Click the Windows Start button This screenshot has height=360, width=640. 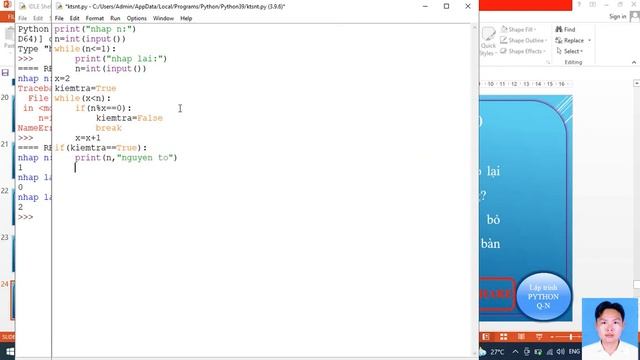[9, 351]
